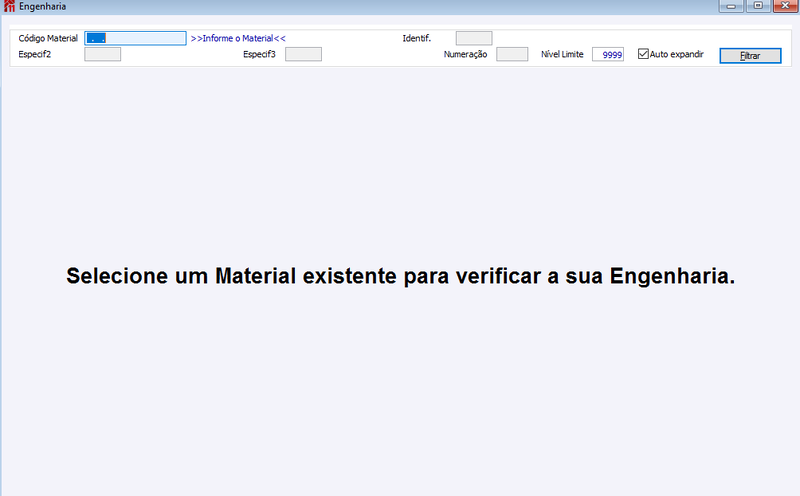800x496 pixels.
Task: Click the Selecione um Material existente message
Action: 401,276
